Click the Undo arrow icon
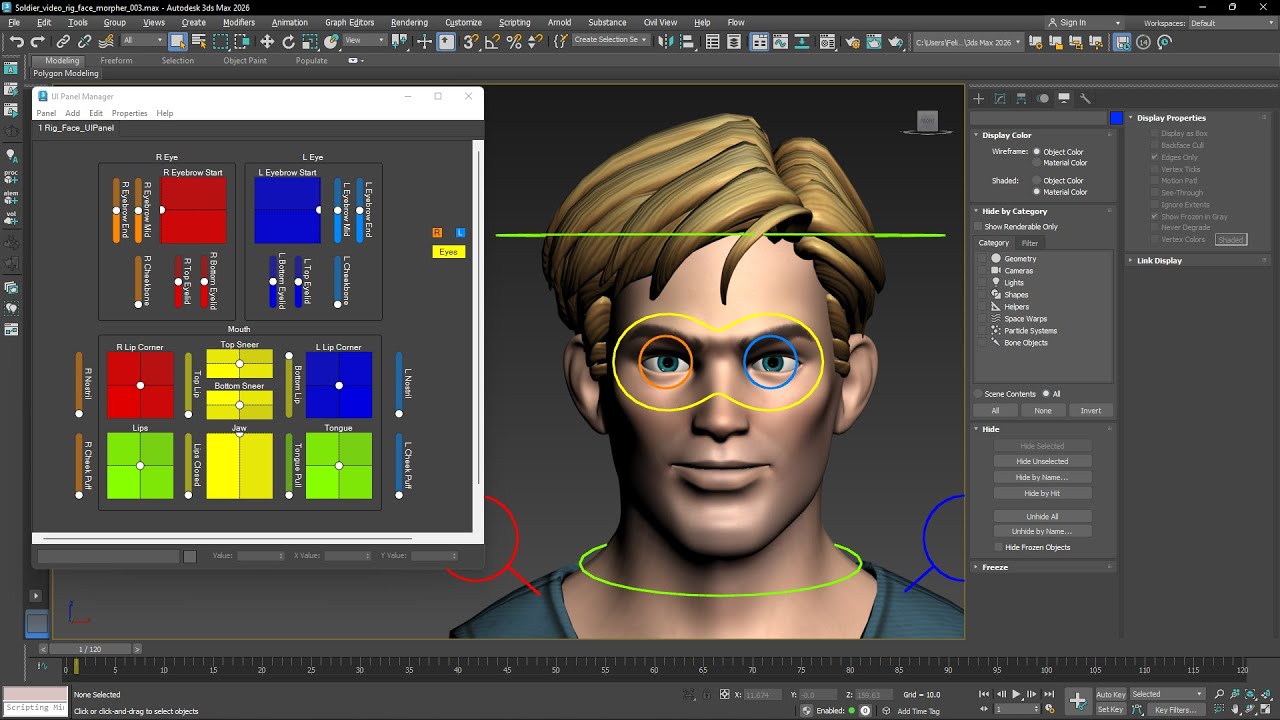The width and height of the screenshot is (1280, 720). point(17,42)
